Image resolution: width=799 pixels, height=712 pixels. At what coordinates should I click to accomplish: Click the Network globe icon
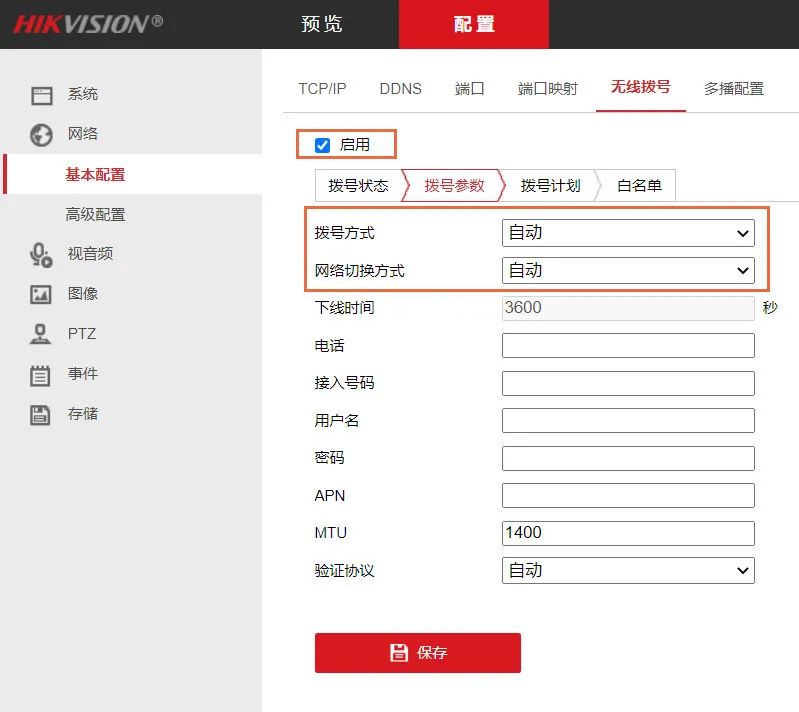click(41, 134)
